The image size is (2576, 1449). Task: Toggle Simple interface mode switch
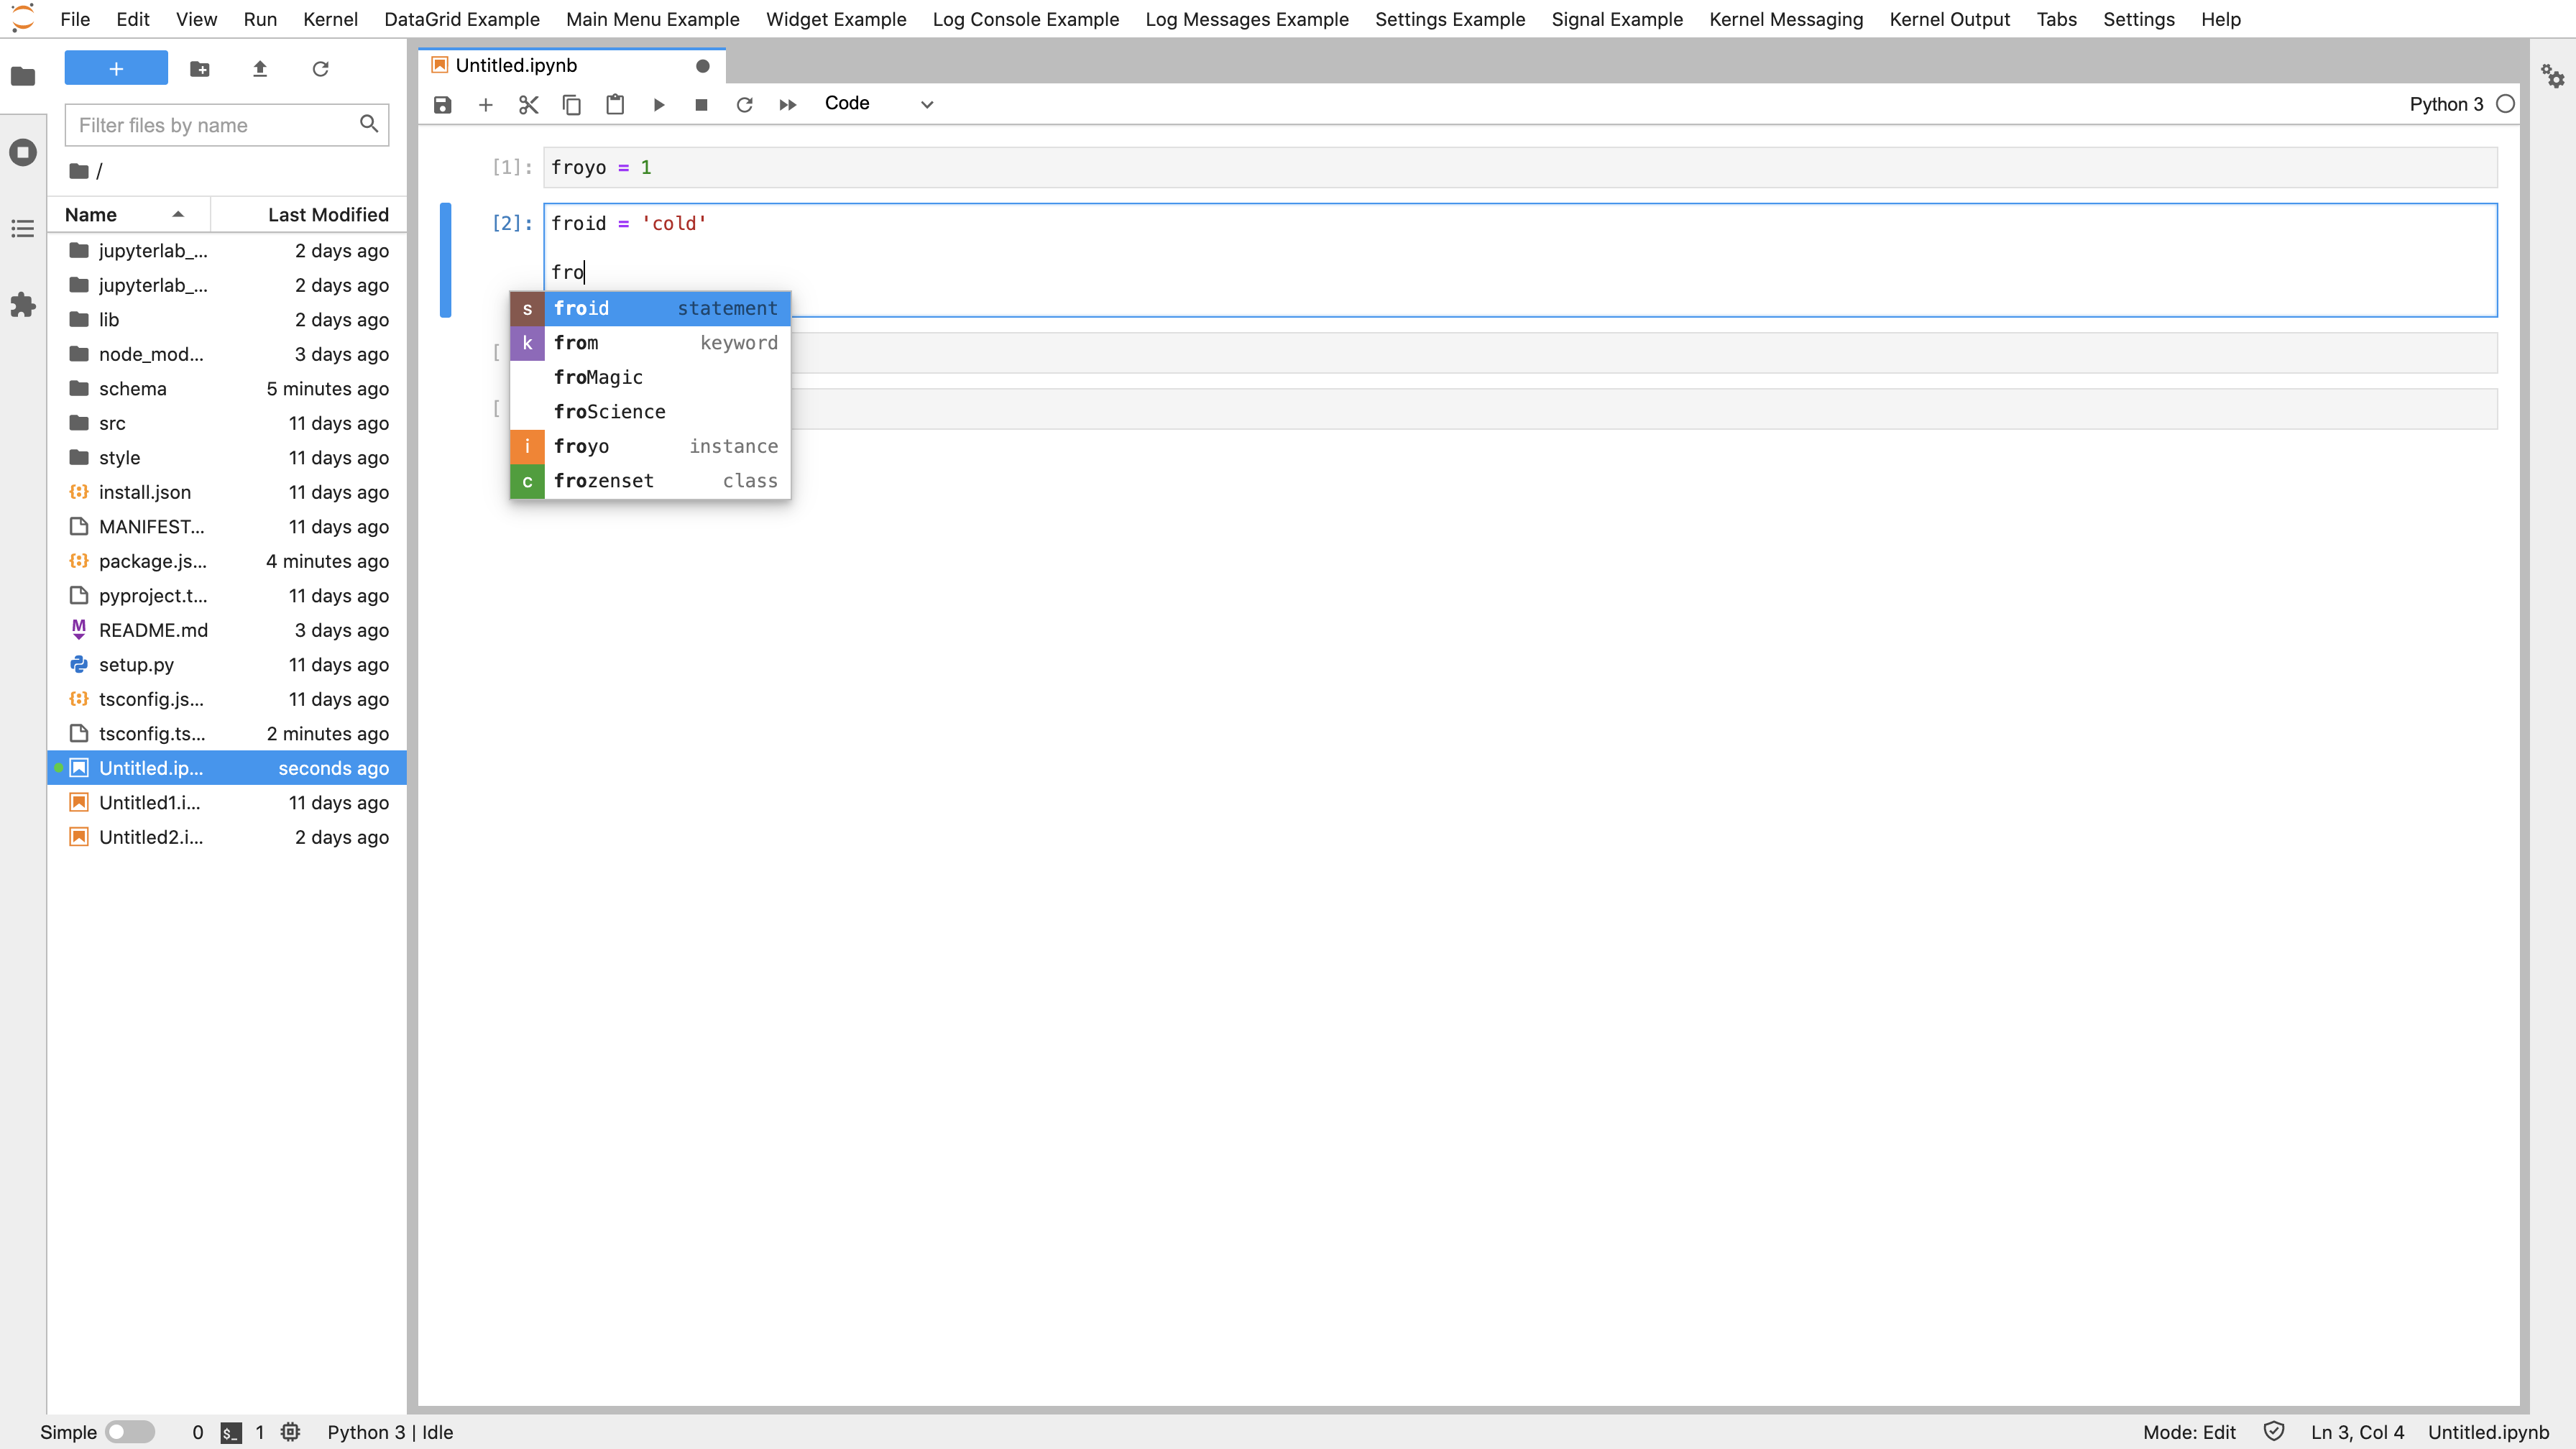point(129,1432)
